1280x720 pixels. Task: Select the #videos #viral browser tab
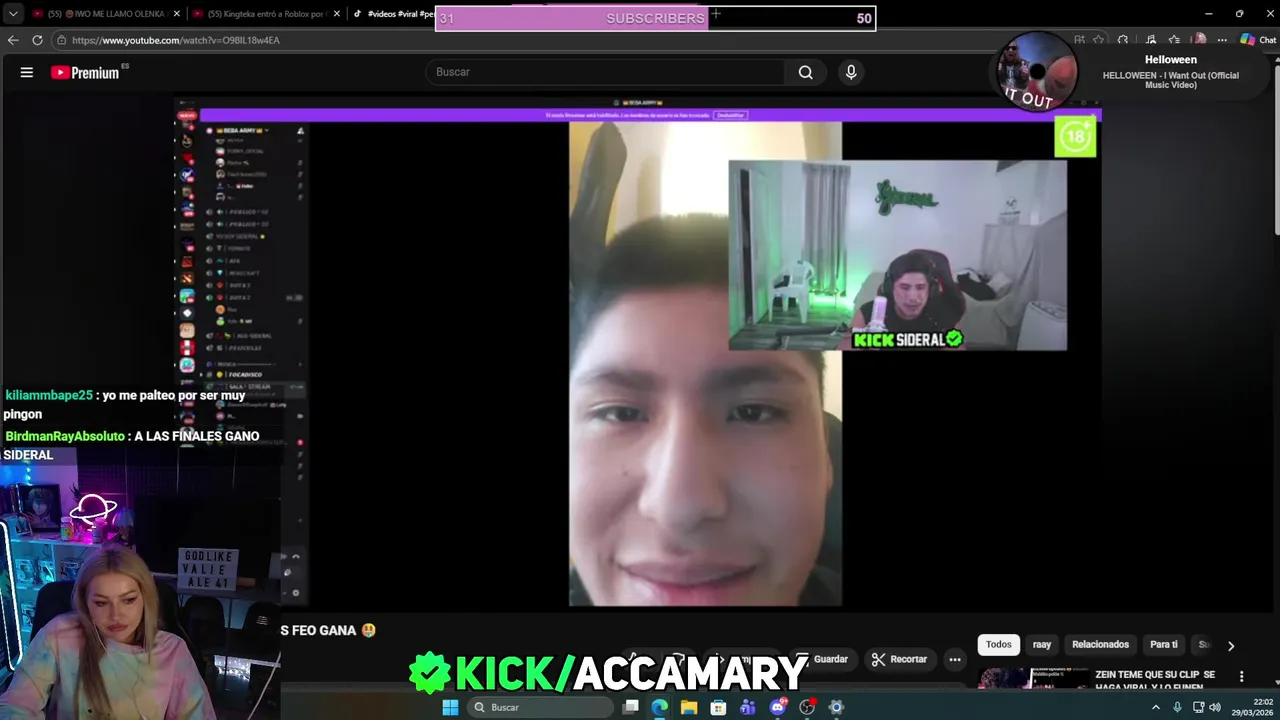point(392,14)
